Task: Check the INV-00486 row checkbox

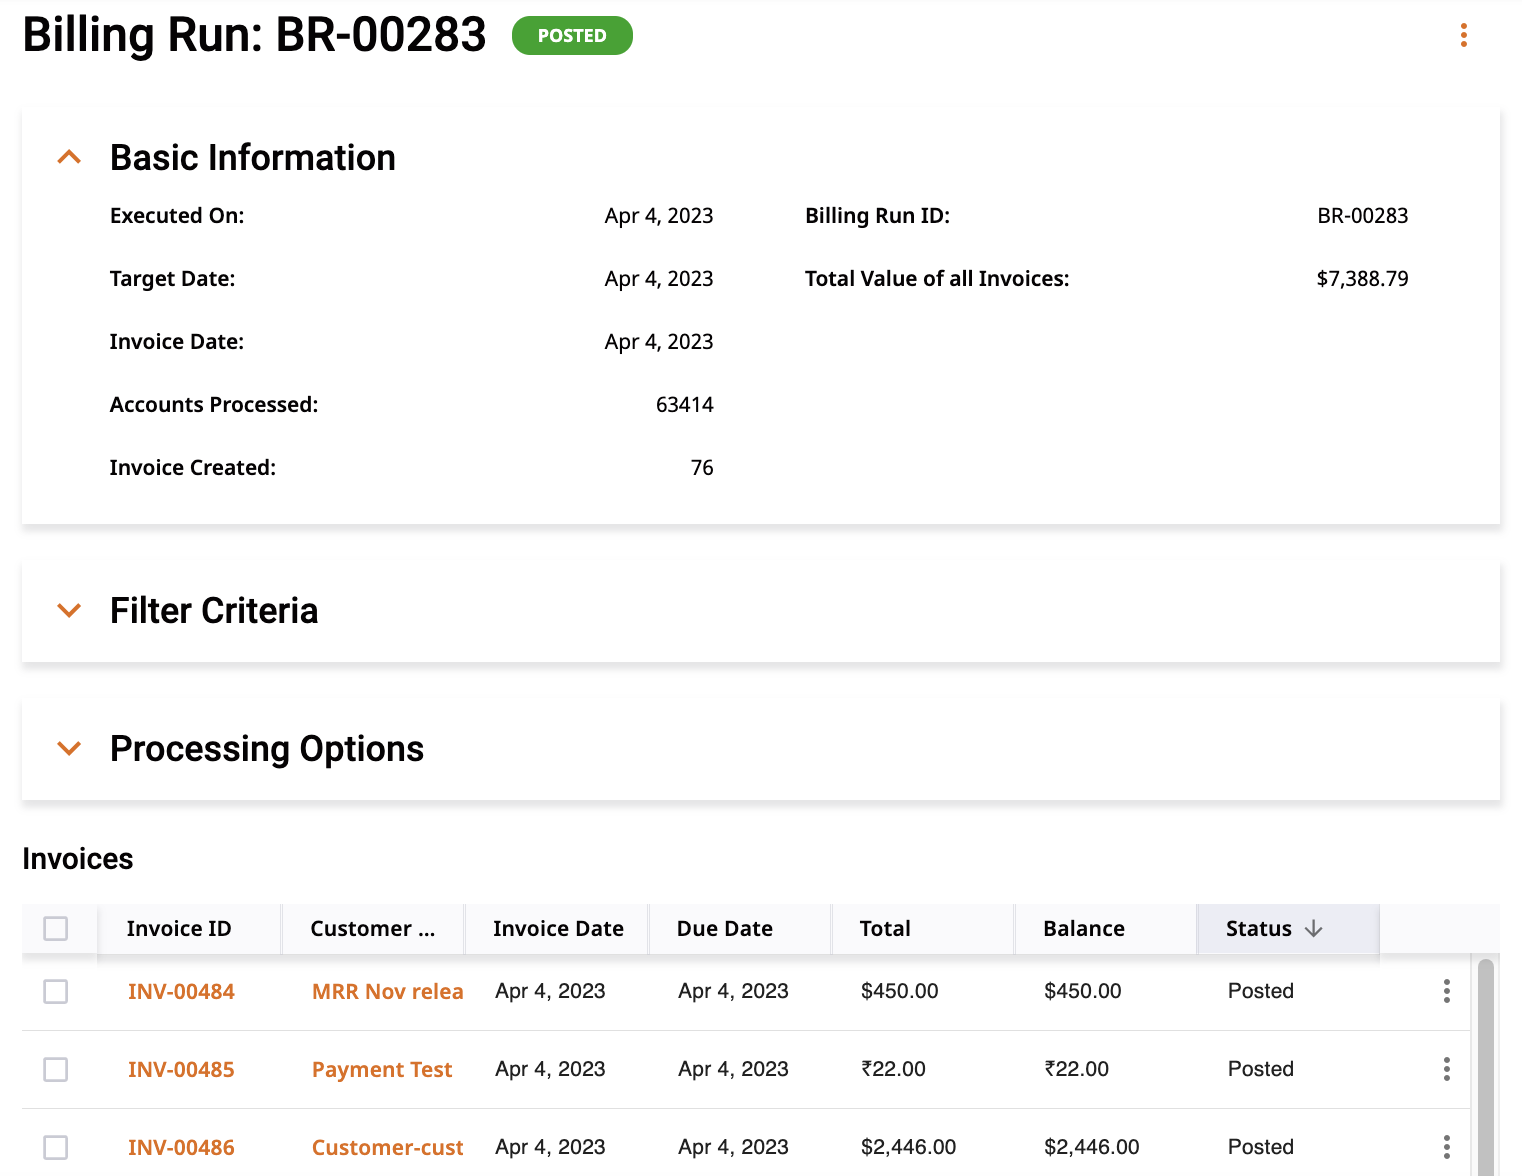Action: pos(56,1147)
